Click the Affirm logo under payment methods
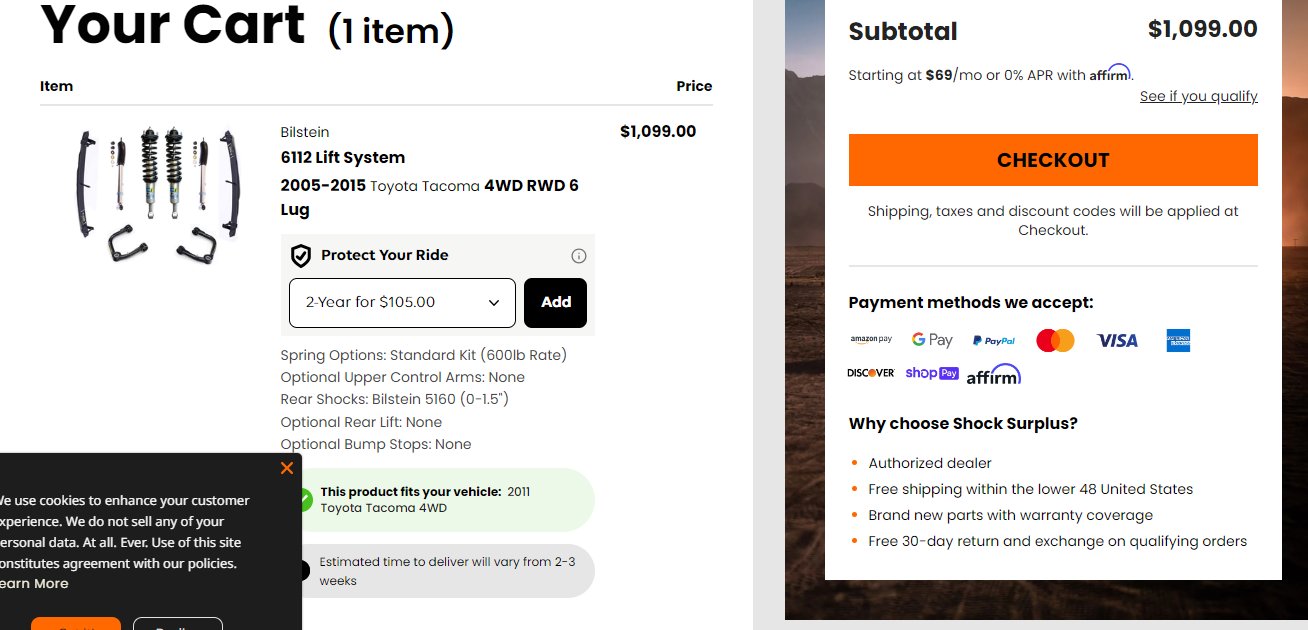 coord(994,375)
